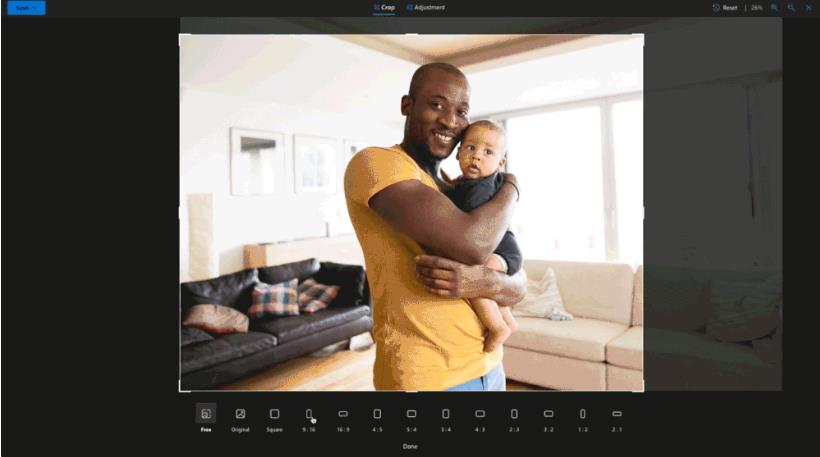Choose the 4:5 crop ratio
The image size is (820, 457).
377,414
